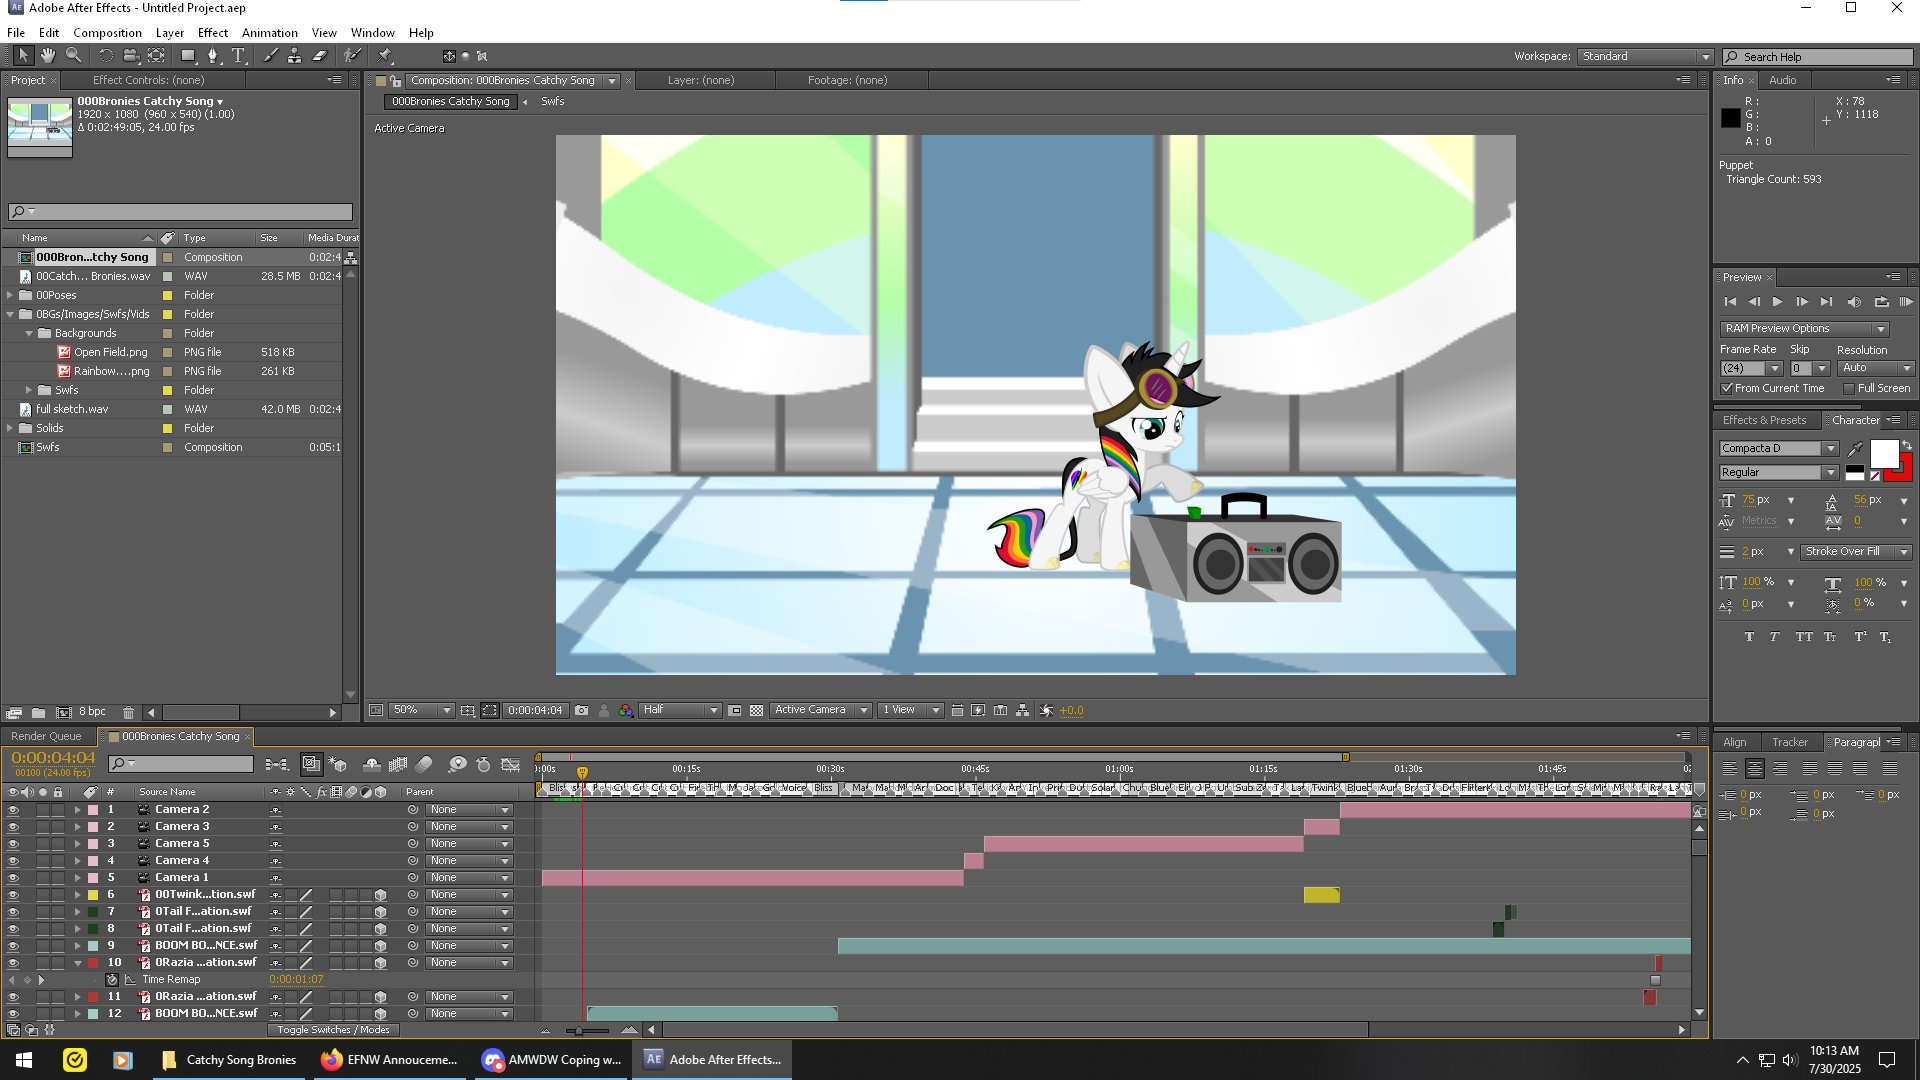This screenshot has height=1080, width=1920.
Task: Select the Puppet Pin tool
Action: click(x=385, y=56)
